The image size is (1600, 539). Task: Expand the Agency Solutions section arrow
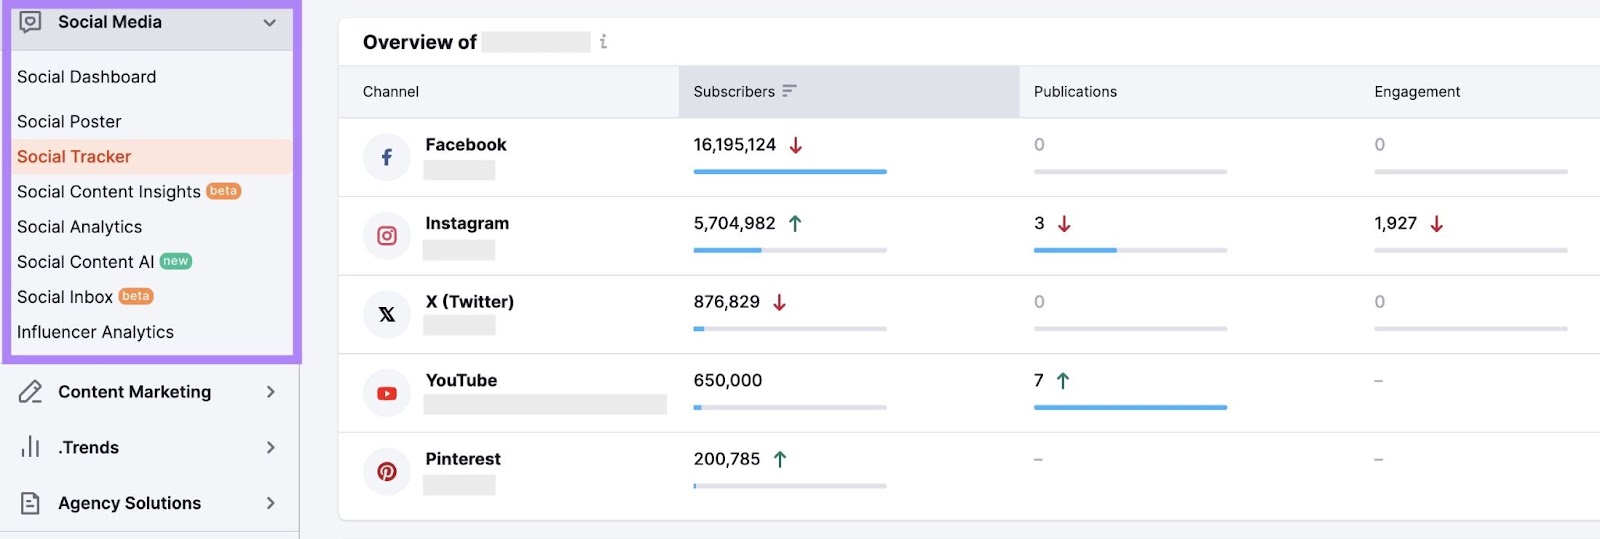(x=270, y=503)
